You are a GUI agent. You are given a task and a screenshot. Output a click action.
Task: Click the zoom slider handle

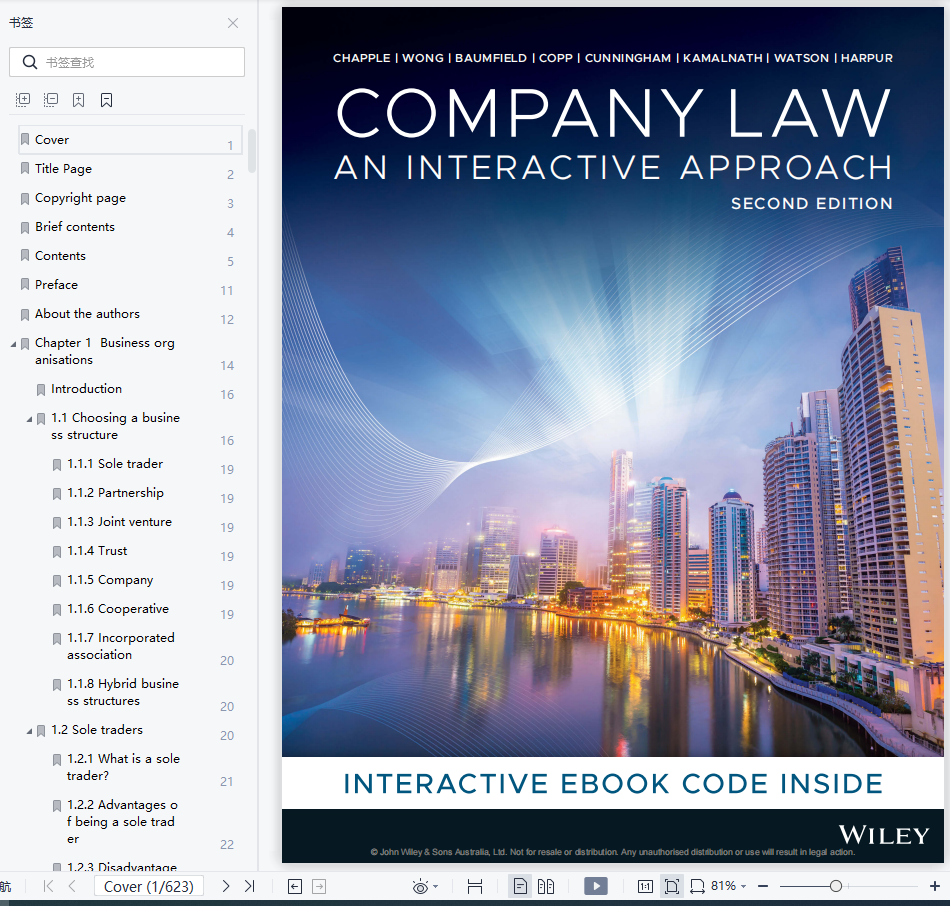[x=836, y=886]
